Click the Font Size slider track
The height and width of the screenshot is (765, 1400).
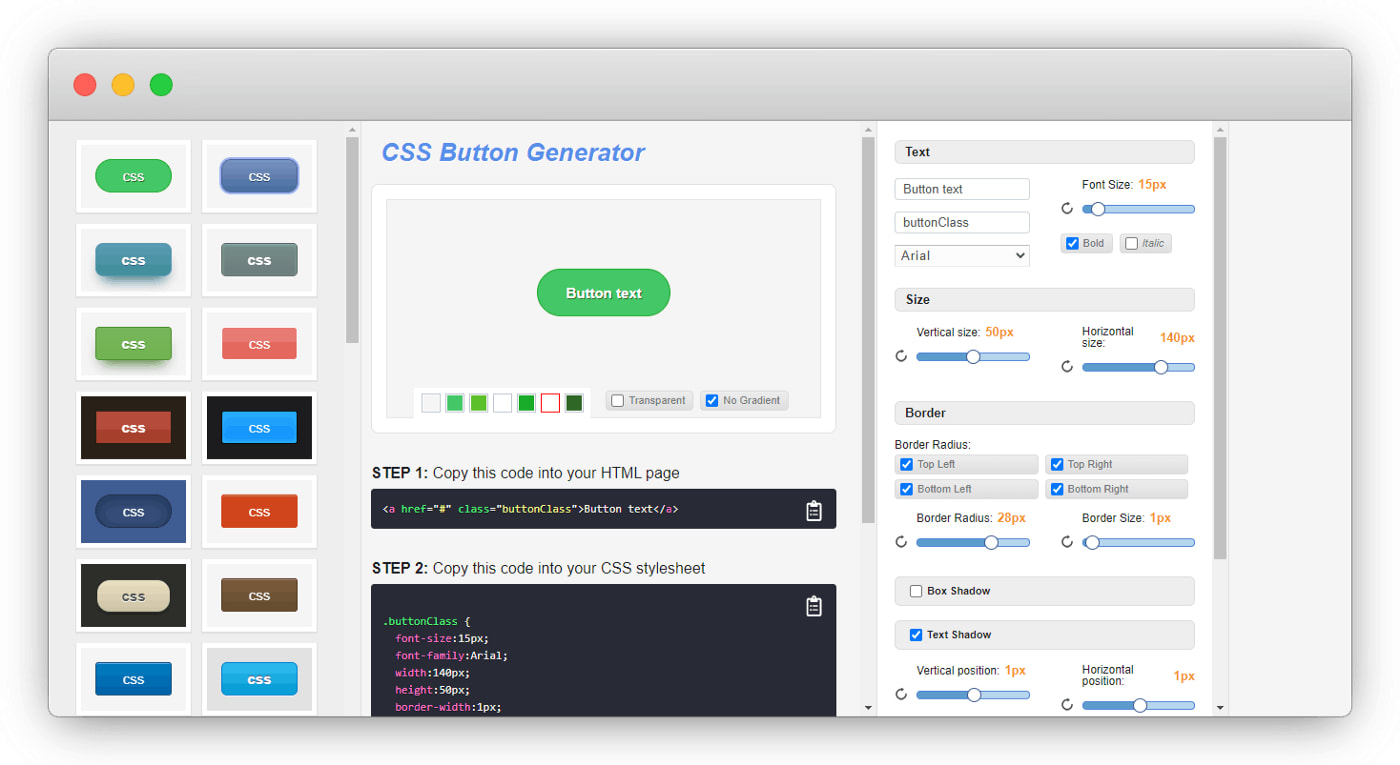pos(1139,209)
